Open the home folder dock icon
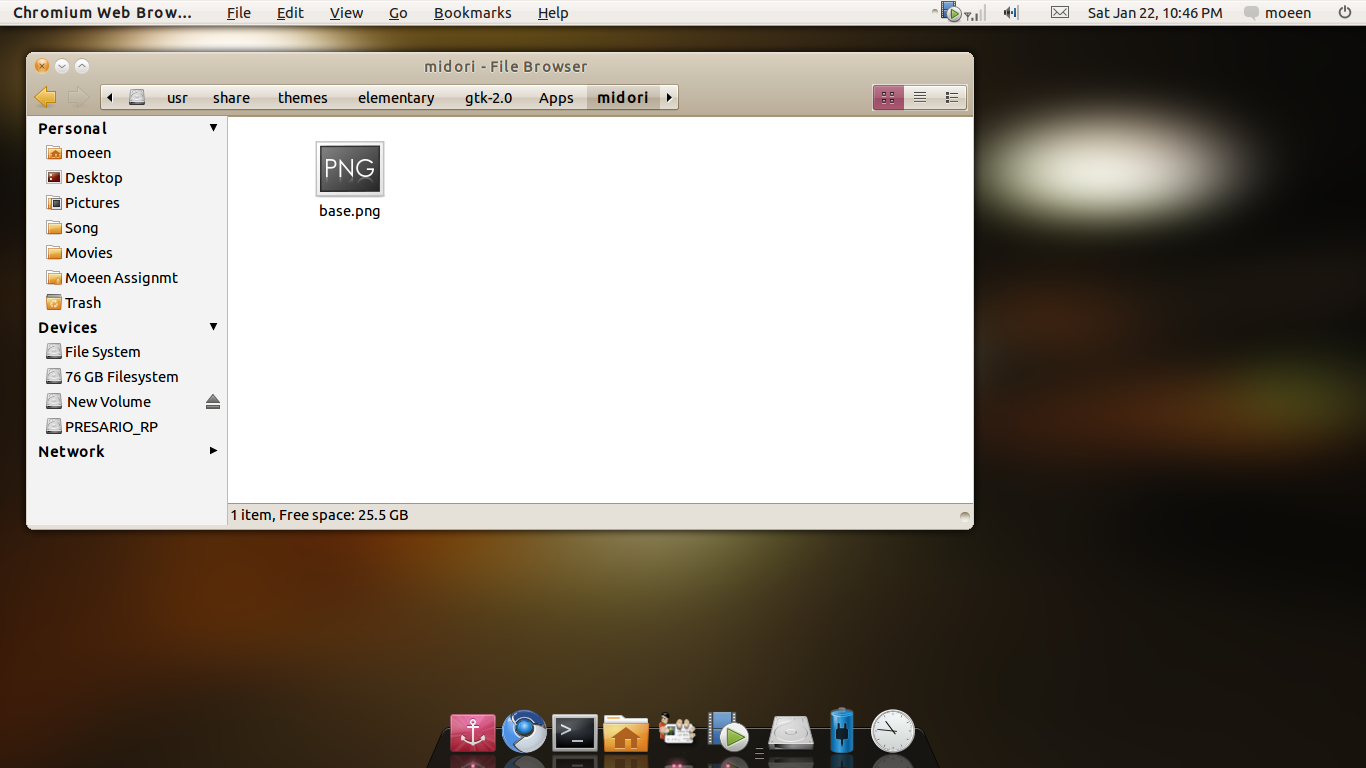This screenshot has width=1366, height=768. [x=626, y=733]
